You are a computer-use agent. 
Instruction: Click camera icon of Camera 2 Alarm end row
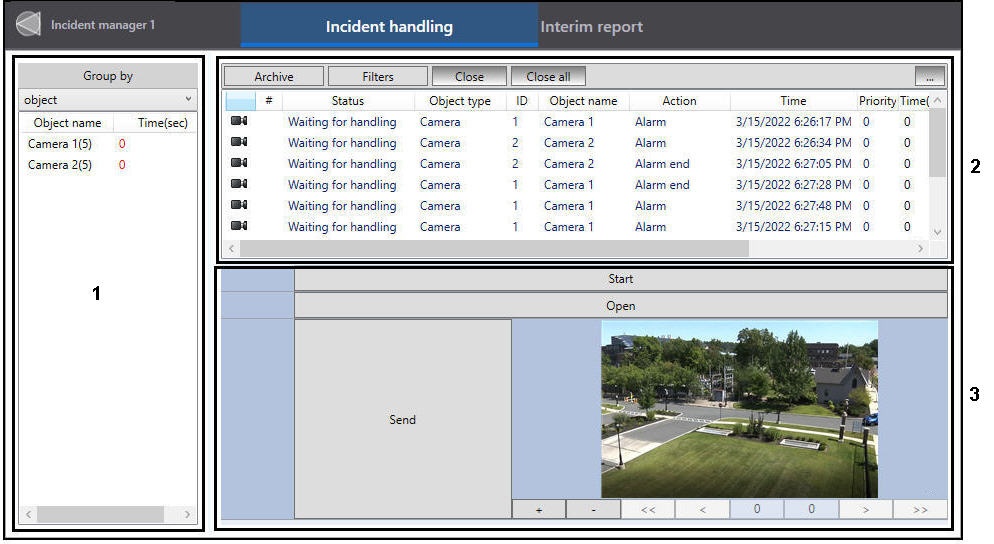pos(239,163)
